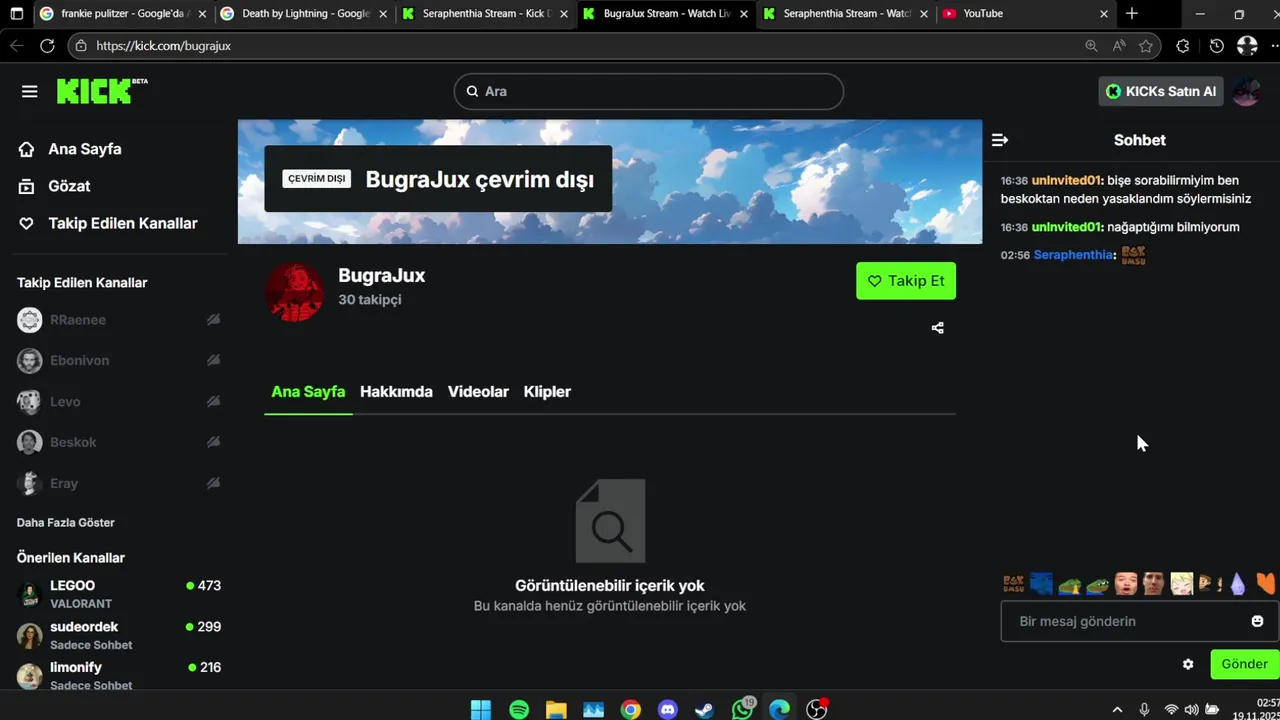Open the emoji picker in message box

(x=1257, y=621)
